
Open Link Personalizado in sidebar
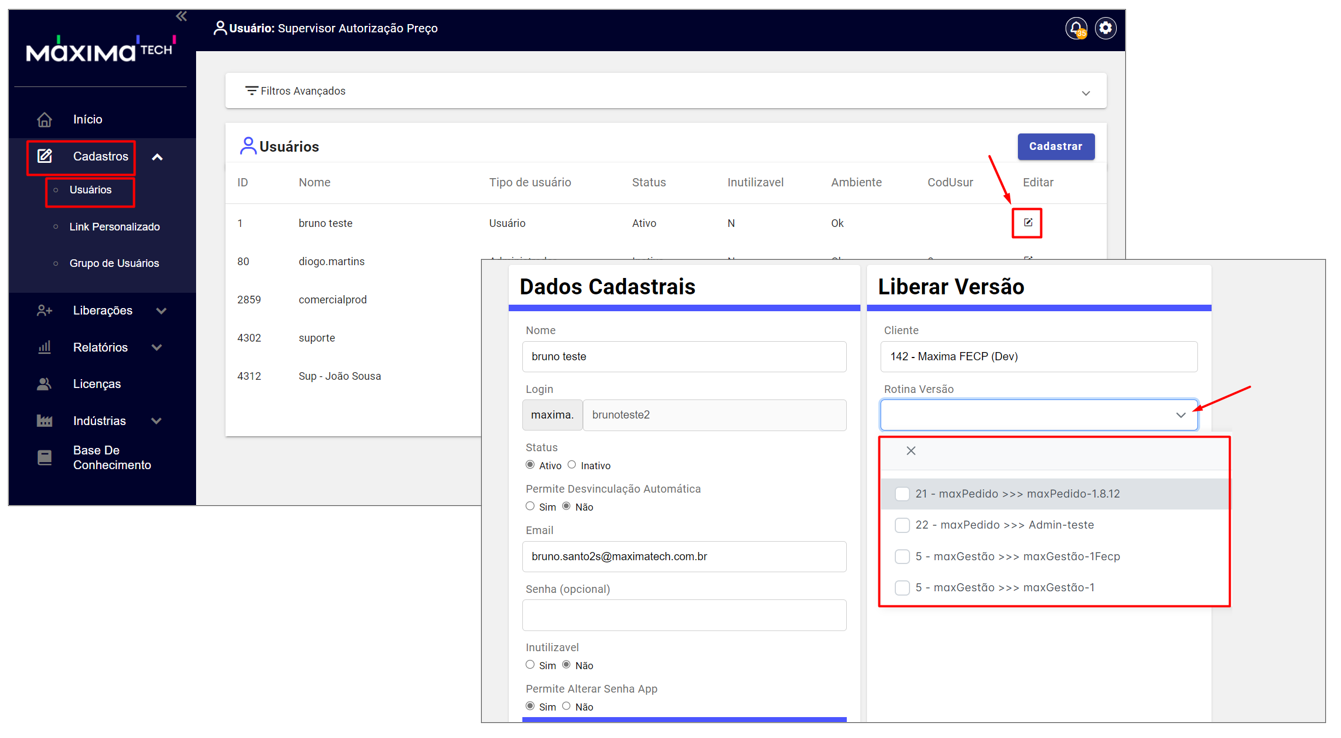point(114,227)
